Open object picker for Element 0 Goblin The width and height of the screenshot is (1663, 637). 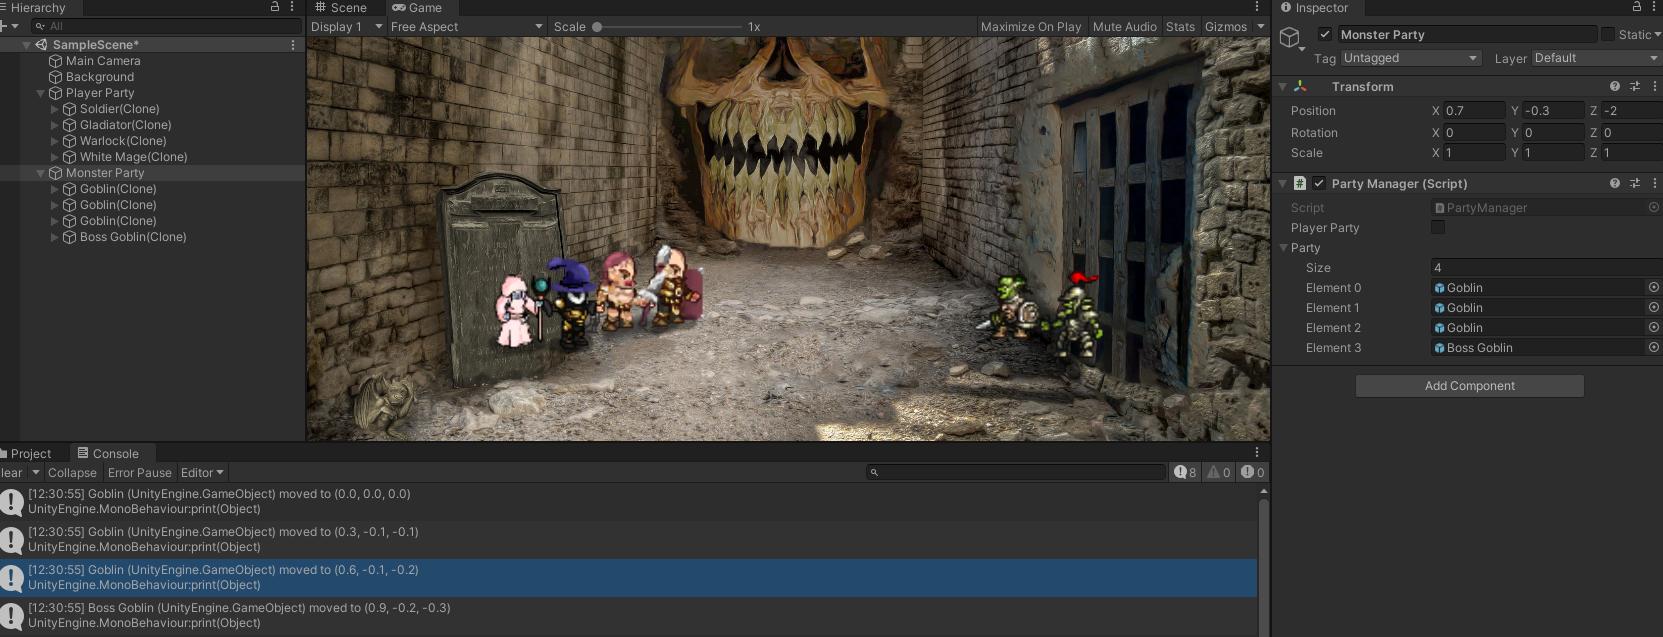(x=1653, y=288)
